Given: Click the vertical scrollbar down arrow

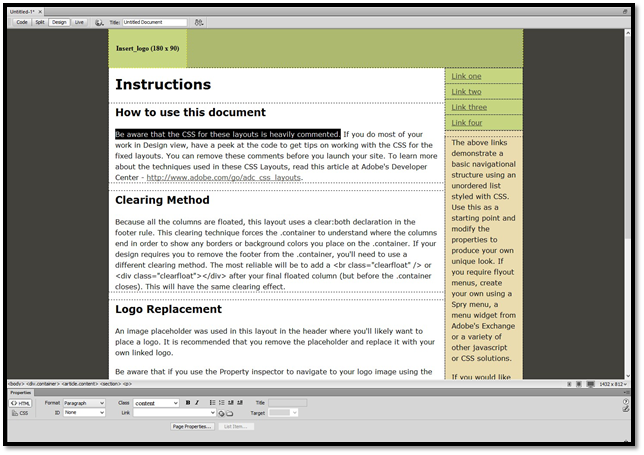Looking at the screenshot, I should tap(628, 376).
